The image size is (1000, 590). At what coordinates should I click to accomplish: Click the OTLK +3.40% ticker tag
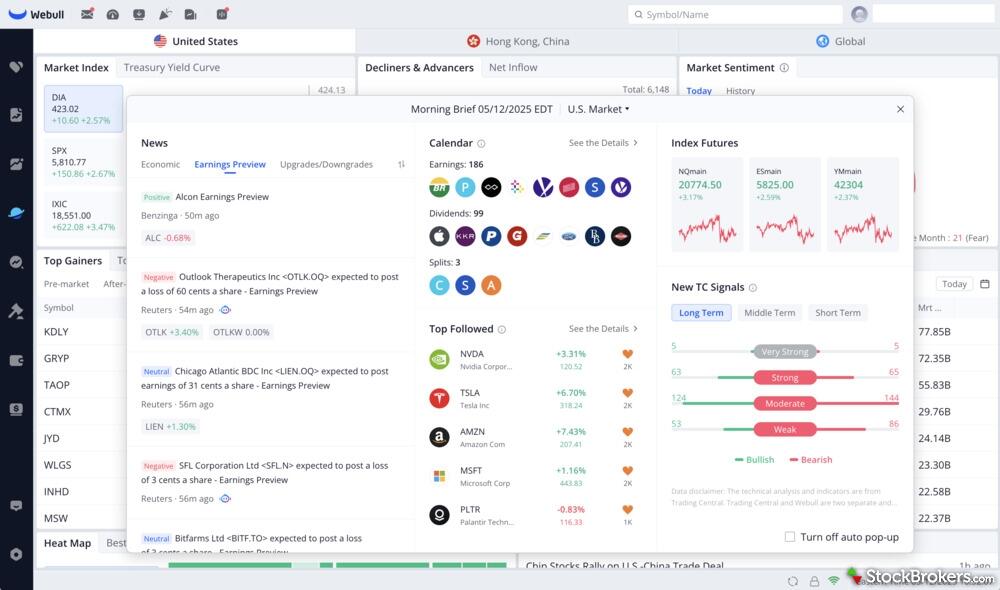[172, 332]
